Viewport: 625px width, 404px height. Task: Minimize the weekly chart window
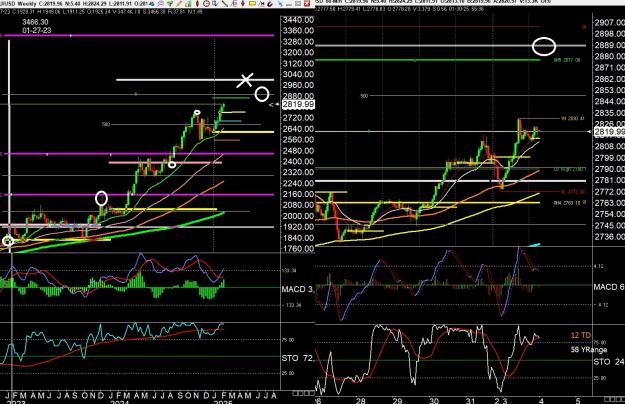pyautogui.click(x=289, y=4)
